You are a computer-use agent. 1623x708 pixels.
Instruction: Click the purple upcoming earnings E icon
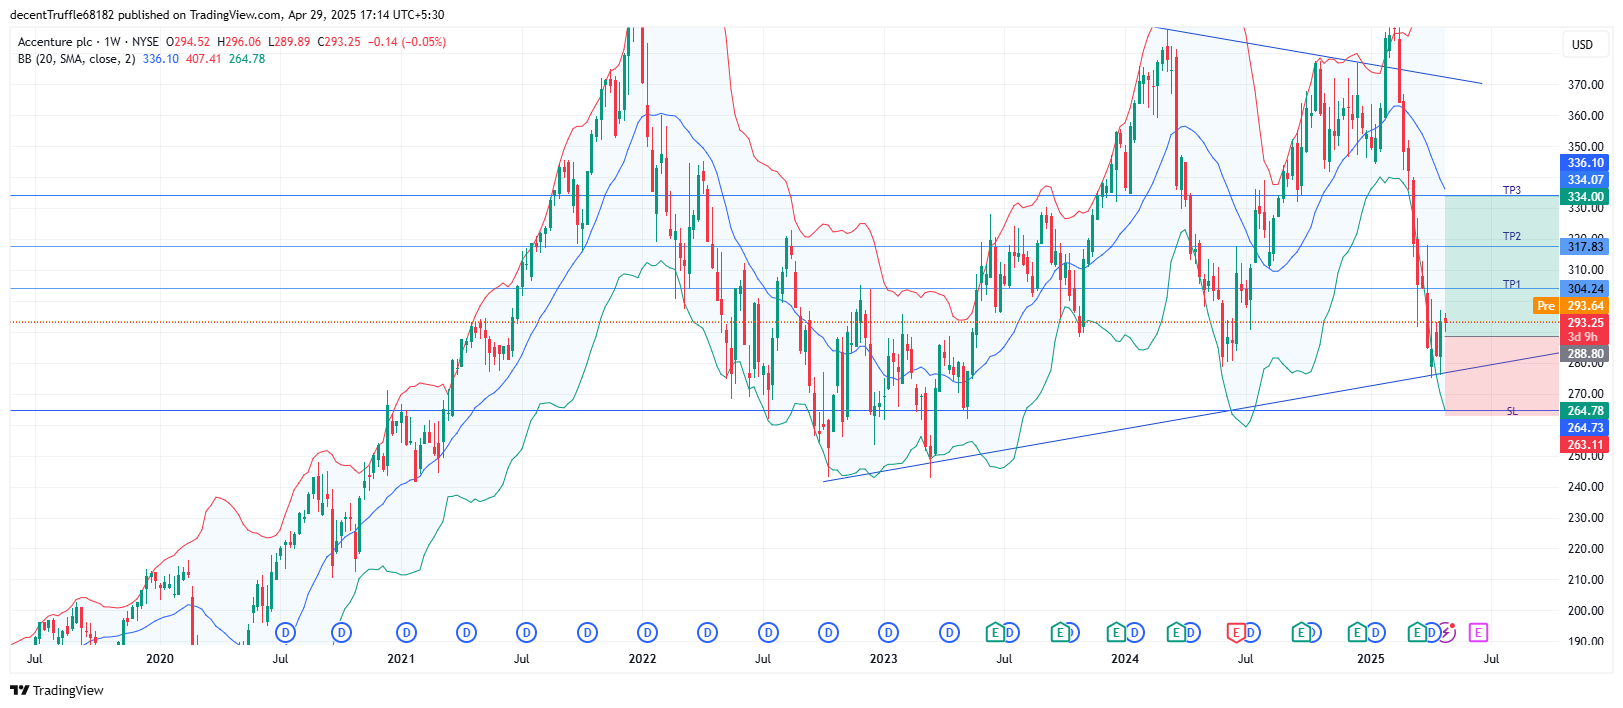click(1478, 632)
